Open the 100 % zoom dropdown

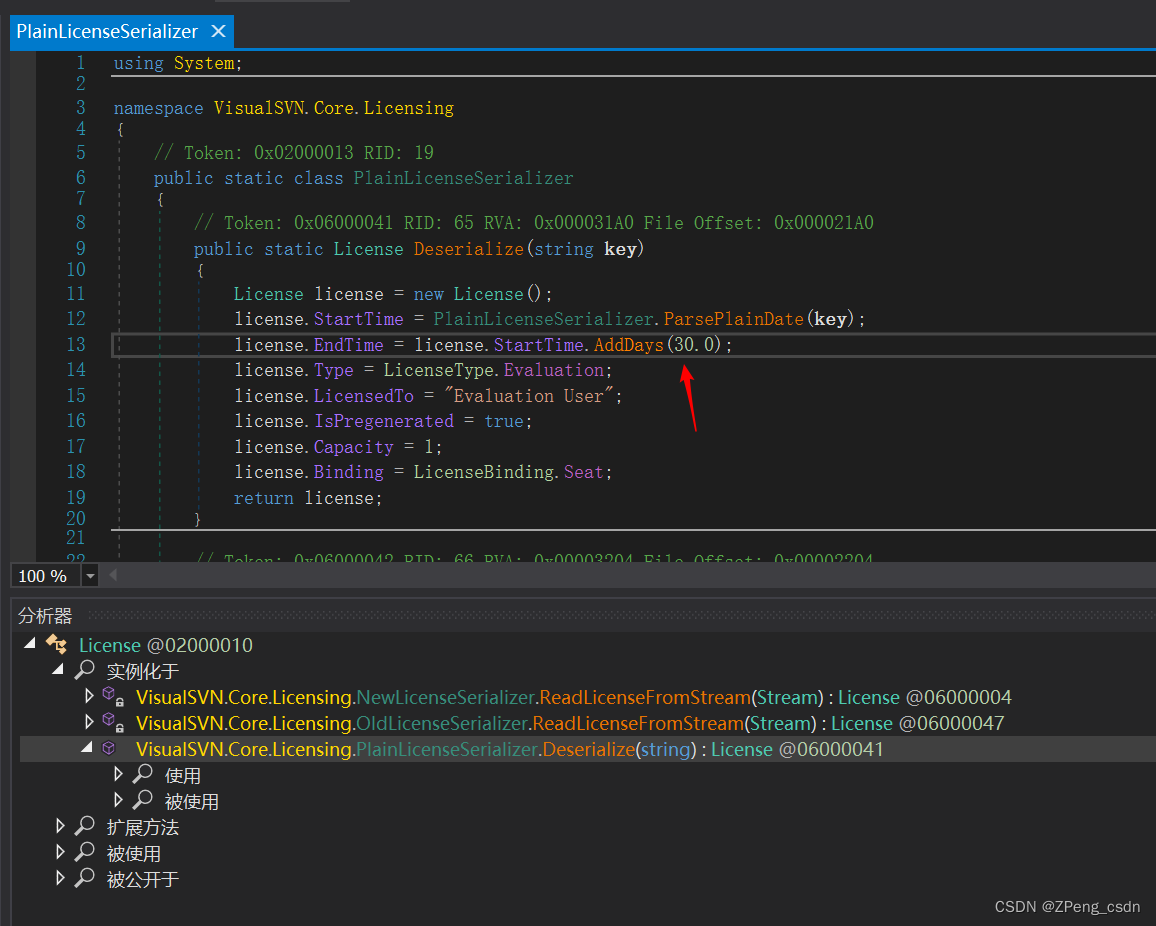point(90,576)
